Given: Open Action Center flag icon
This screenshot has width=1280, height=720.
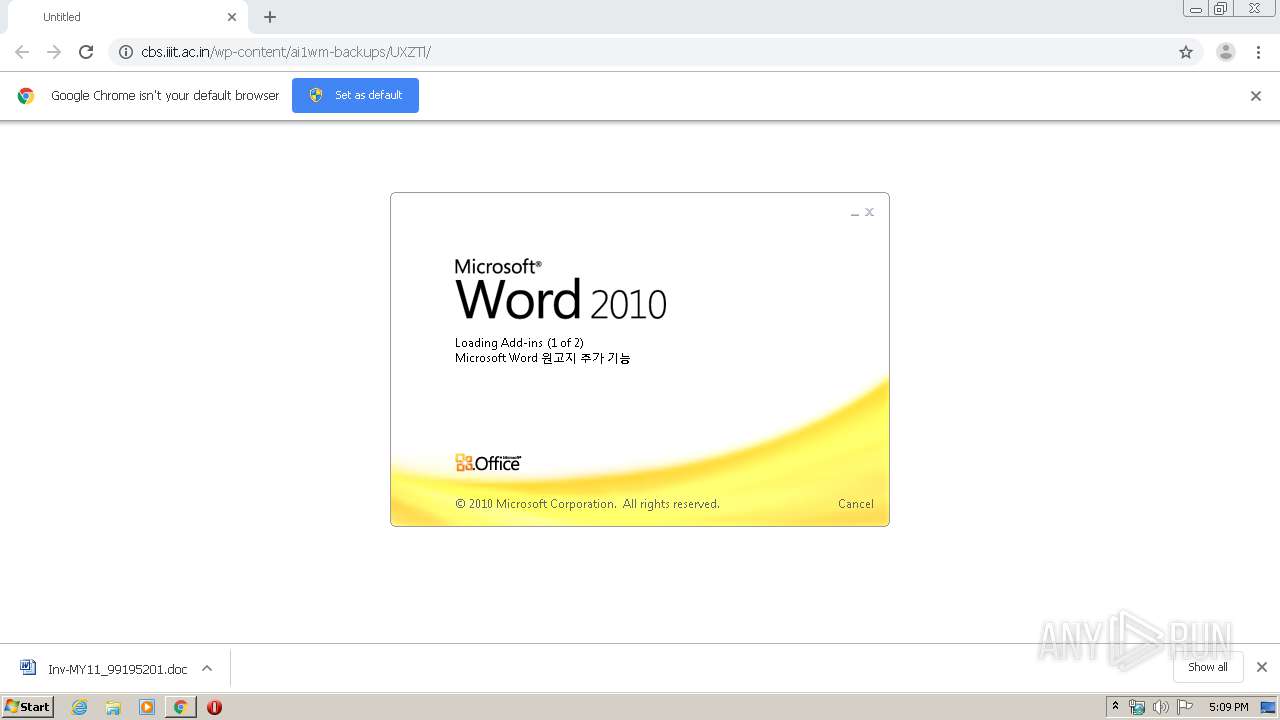Looking at the screenshot, I should 1185,707.
